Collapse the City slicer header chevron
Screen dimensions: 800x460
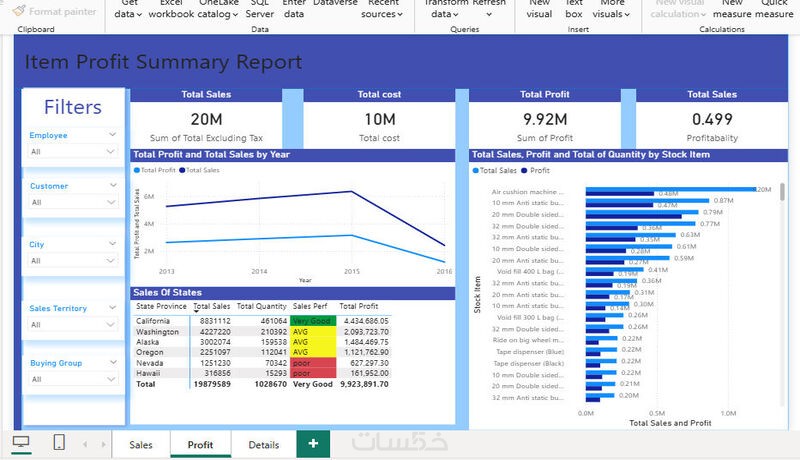pyautogui.click(x=113, y=244)
